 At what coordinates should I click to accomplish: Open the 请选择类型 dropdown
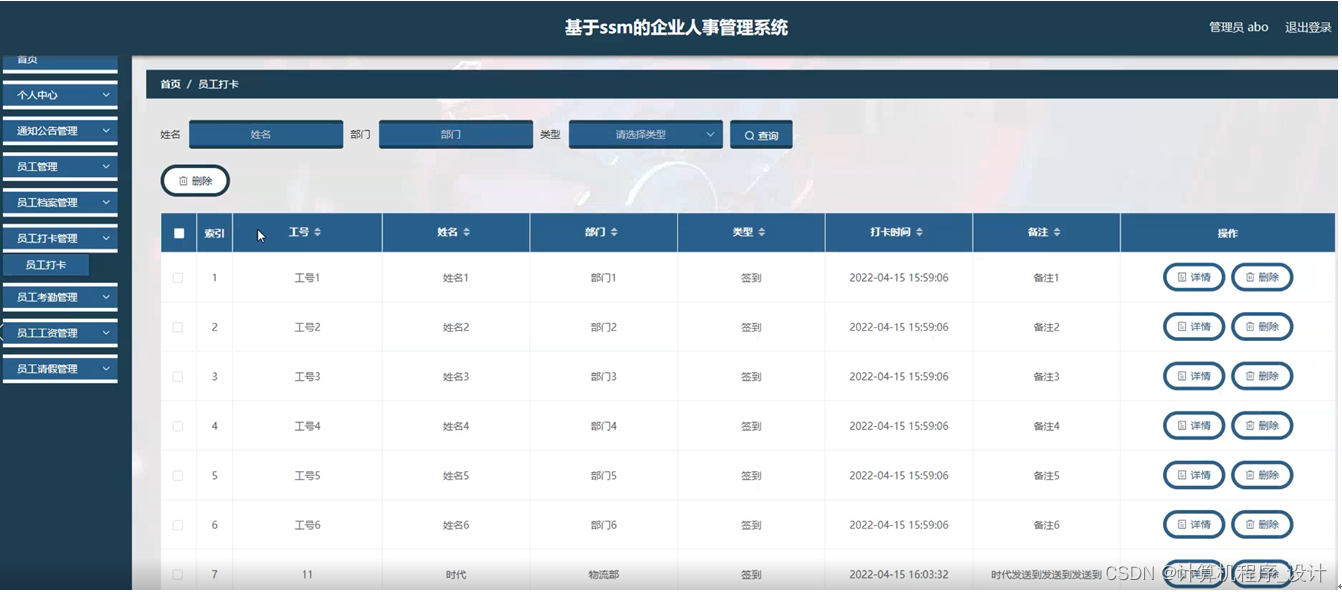coord(646,134)
